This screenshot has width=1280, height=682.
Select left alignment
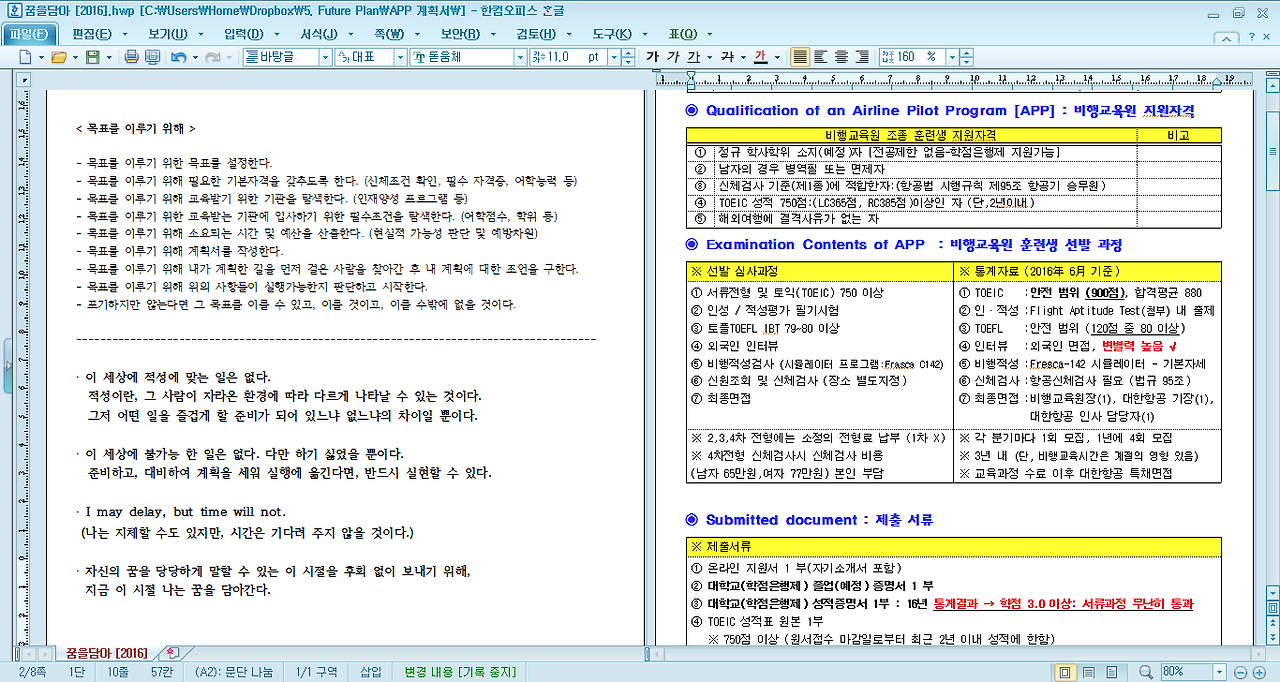pos(820,57)
